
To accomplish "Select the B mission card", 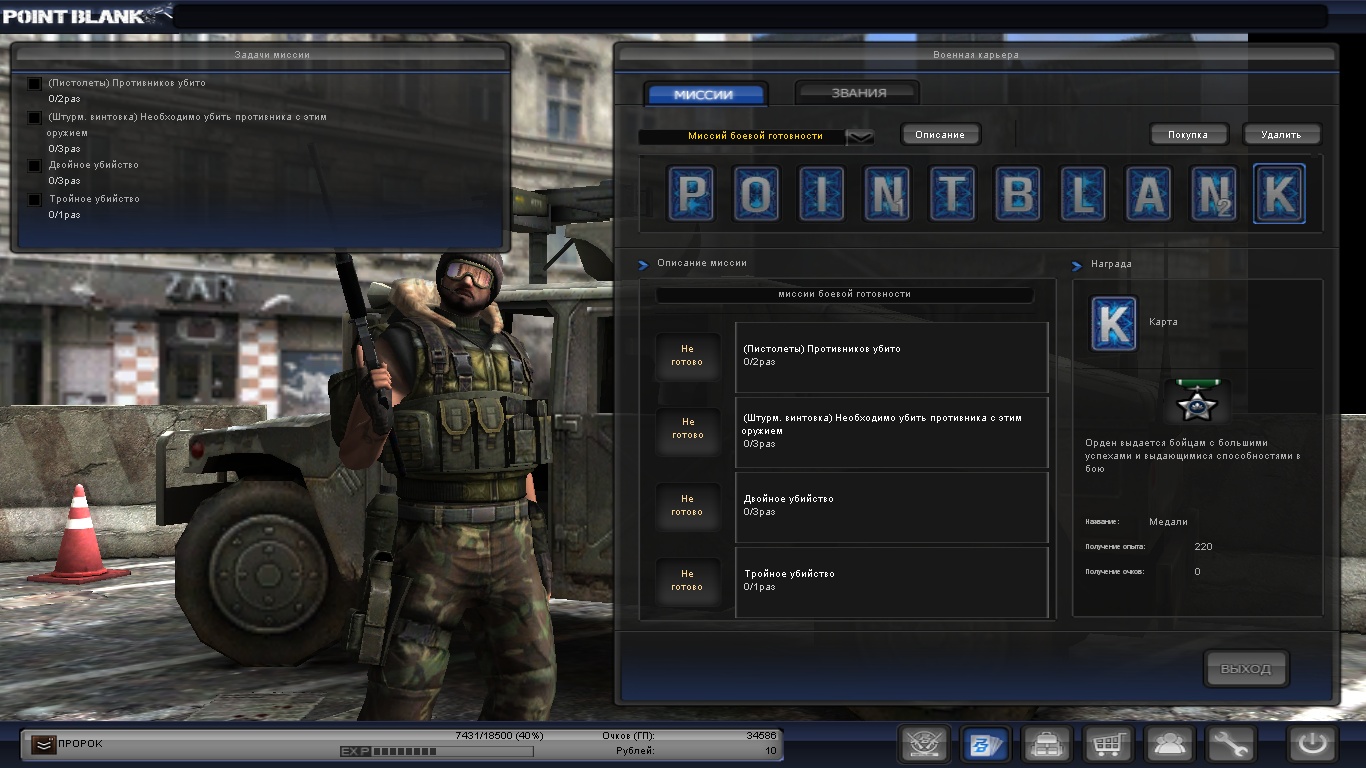I will 1018,193.
